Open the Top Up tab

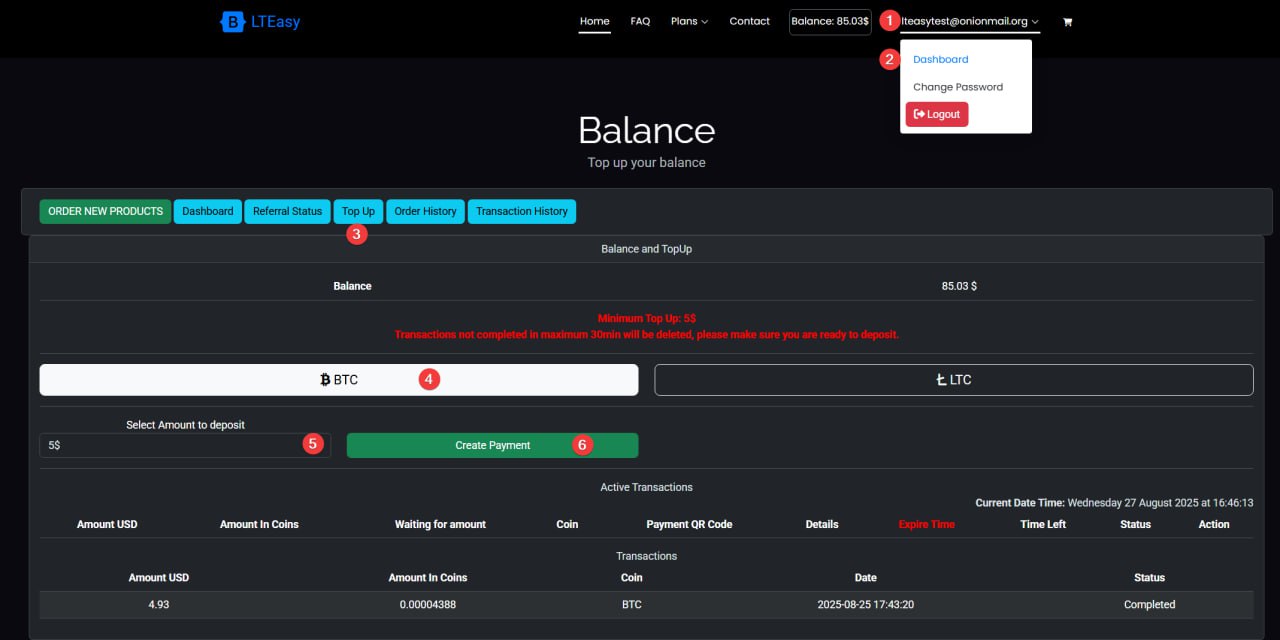click(x=358, y=211)
